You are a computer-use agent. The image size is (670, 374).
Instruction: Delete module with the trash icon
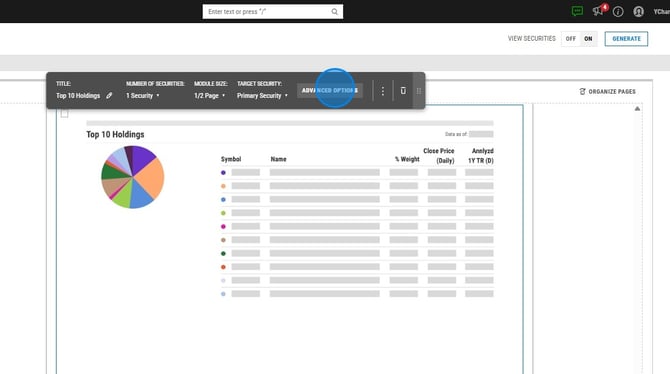coord(403,91)
